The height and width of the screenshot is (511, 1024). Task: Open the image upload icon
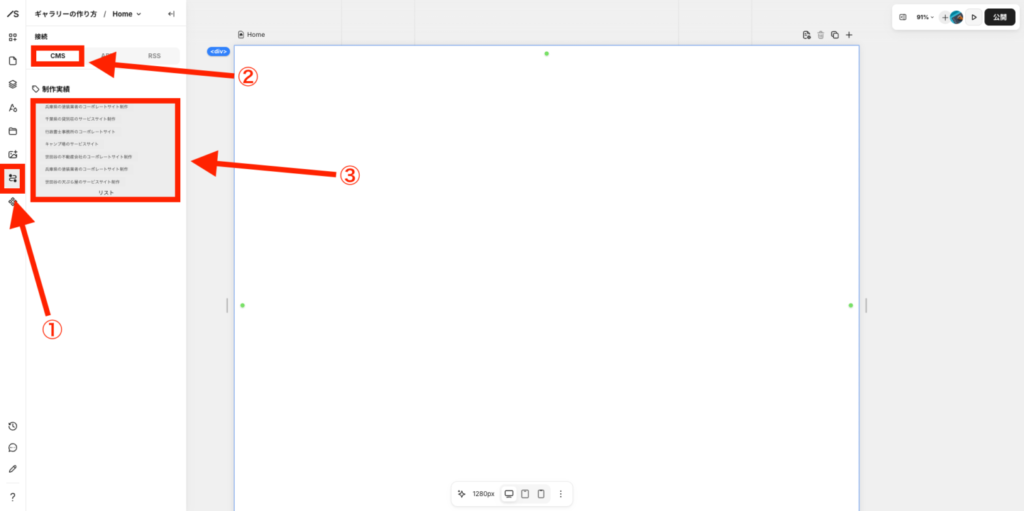(x=12, y=154)
